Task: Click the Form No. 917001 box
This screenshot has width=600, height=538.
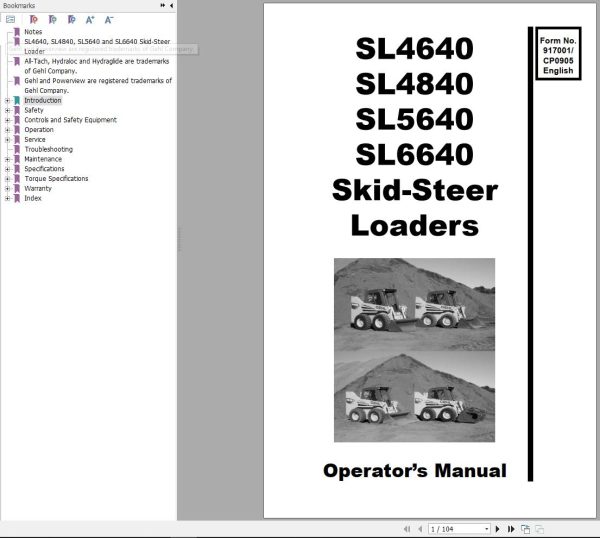Action: pyautogui.click(x=558, y=54)
